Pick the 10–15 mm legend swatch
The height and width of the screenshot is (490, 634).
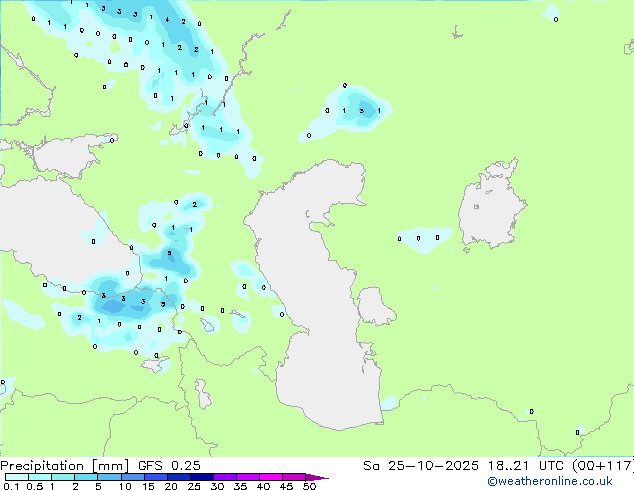pos(133,477)
